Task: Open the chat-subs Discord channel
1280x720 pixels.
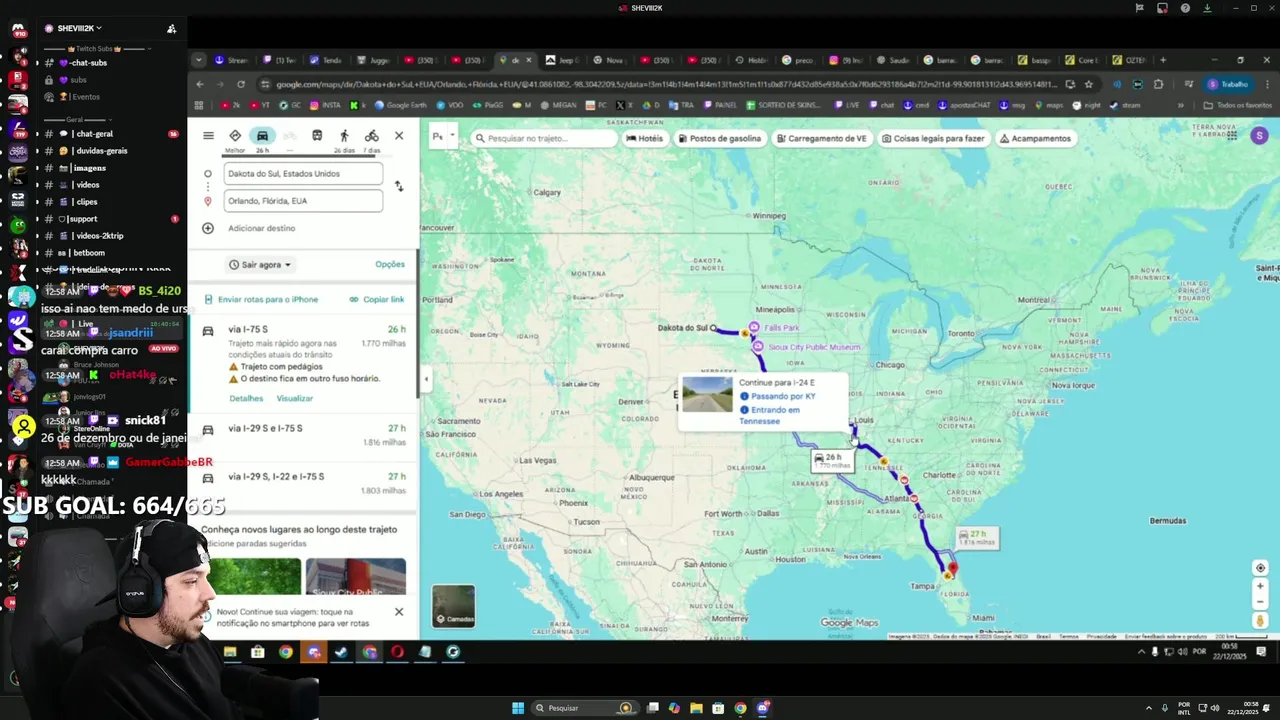Action: 88,63
